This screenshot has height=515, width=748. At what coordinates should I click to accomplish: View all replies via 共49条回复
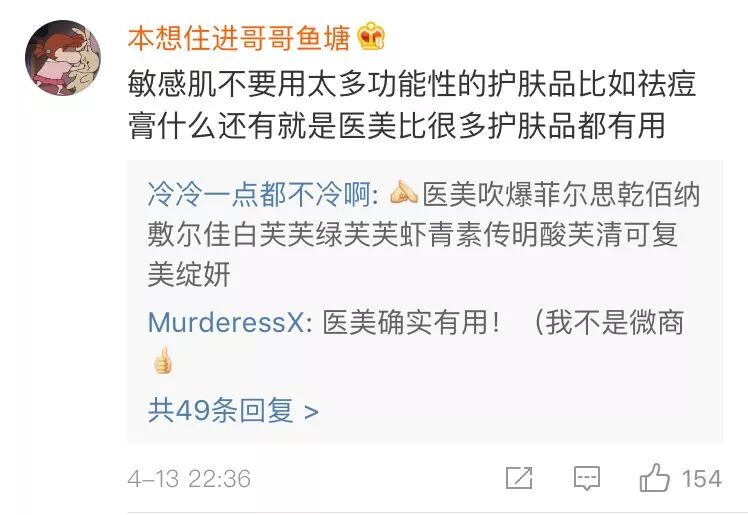(220, 410)
